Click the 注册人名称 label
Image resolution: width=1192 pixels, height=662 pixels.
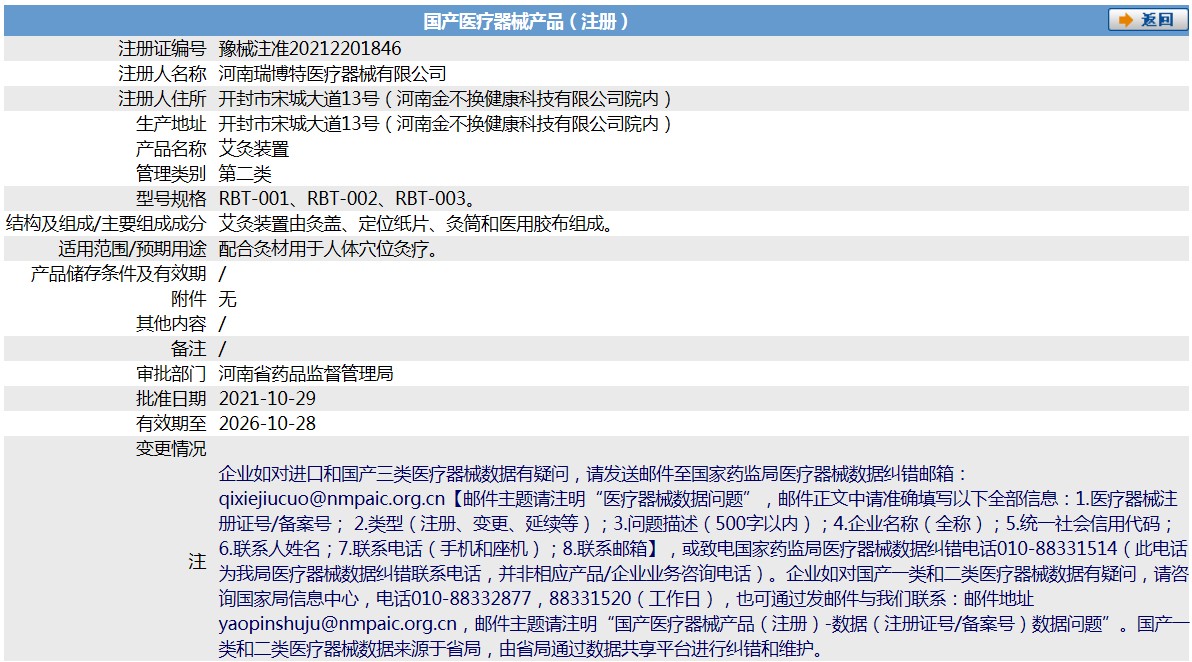[x=162, y=74]
